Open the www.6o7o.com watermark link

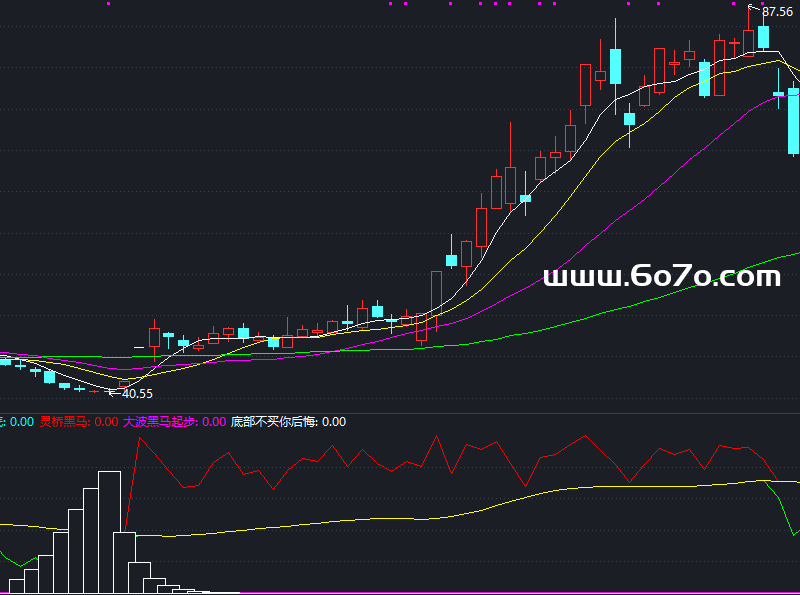pyautogui.click(x=661, y=277)
